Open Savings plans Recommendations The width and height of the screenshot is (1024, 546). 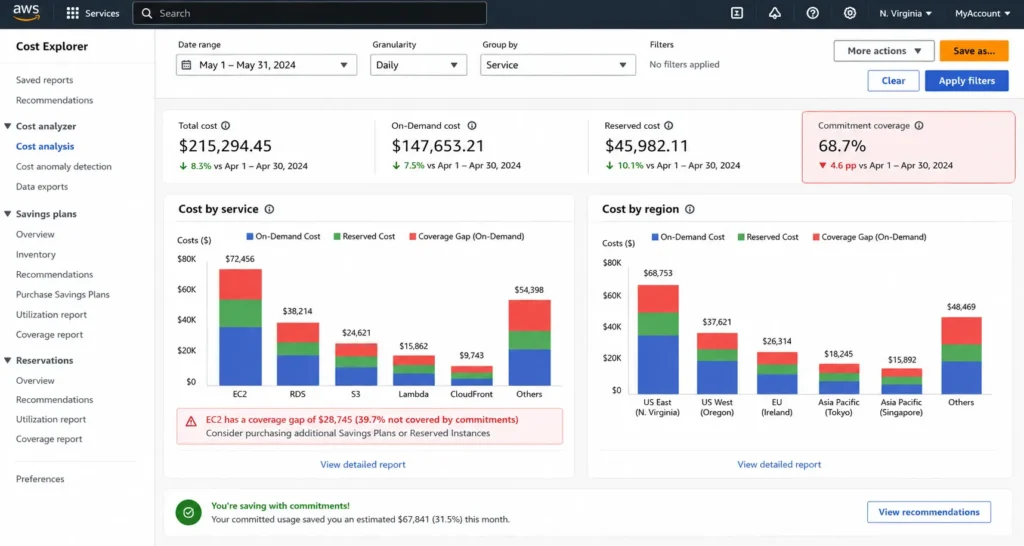pyautogui.click(x=54, y=275)
